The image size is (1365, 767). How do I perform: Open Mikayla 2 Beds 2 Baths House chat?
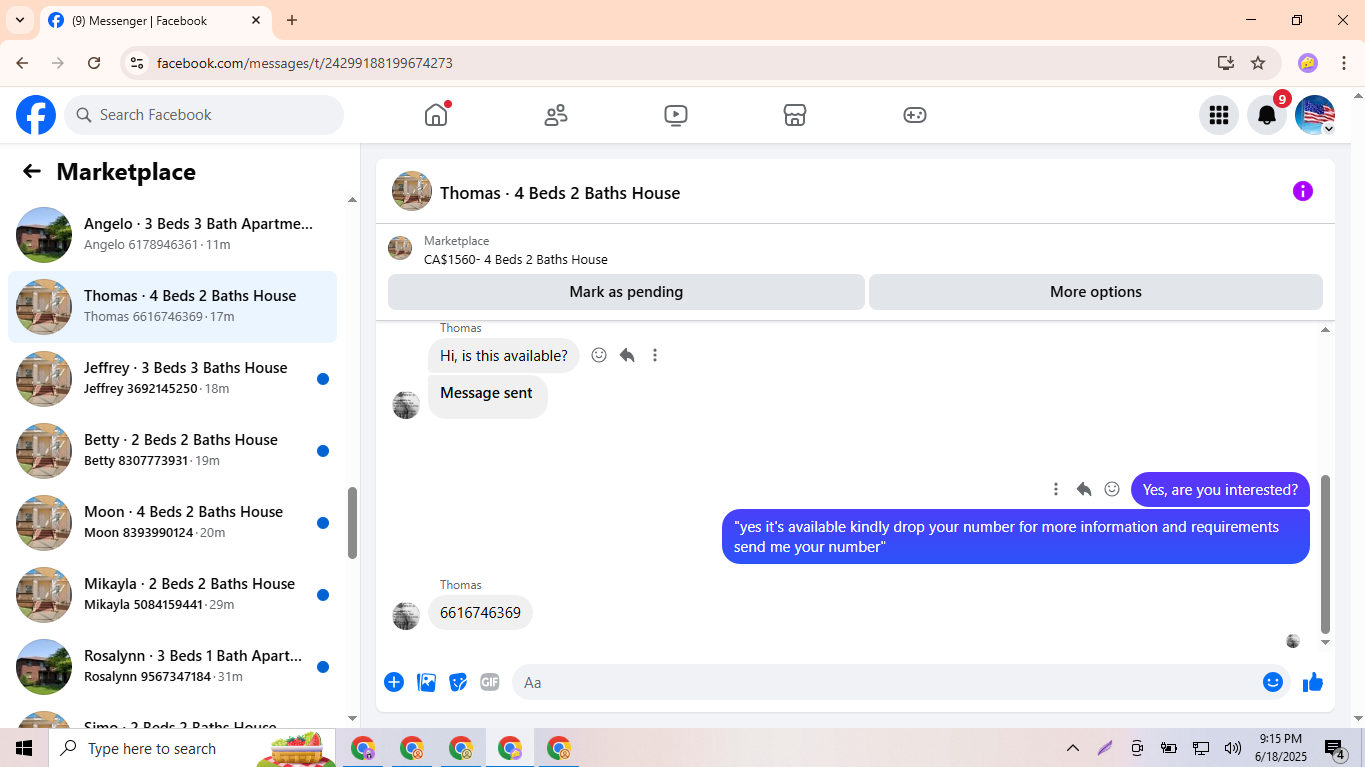tap(172, 595)
